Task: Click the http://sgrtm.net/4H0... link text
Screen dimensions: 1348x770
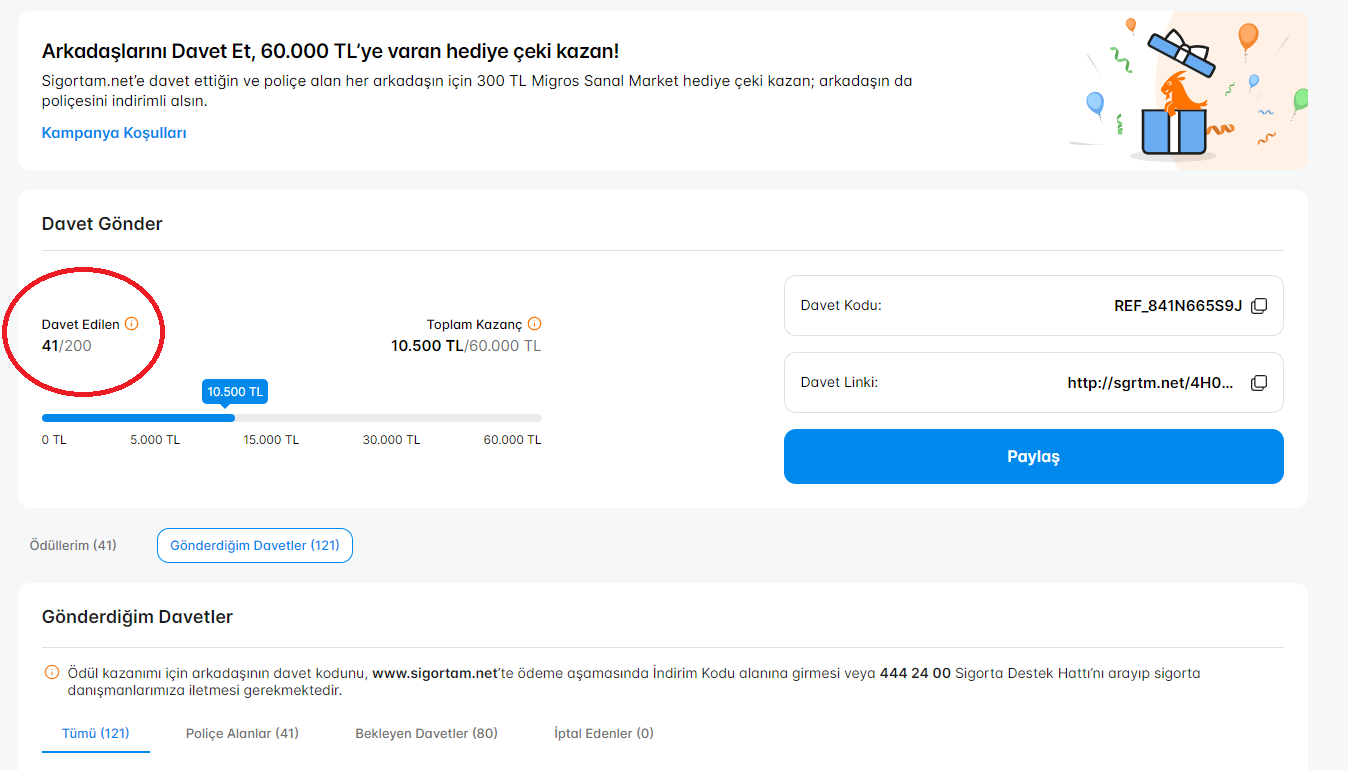Action: pyautogui.click(x=1150, y=383)
